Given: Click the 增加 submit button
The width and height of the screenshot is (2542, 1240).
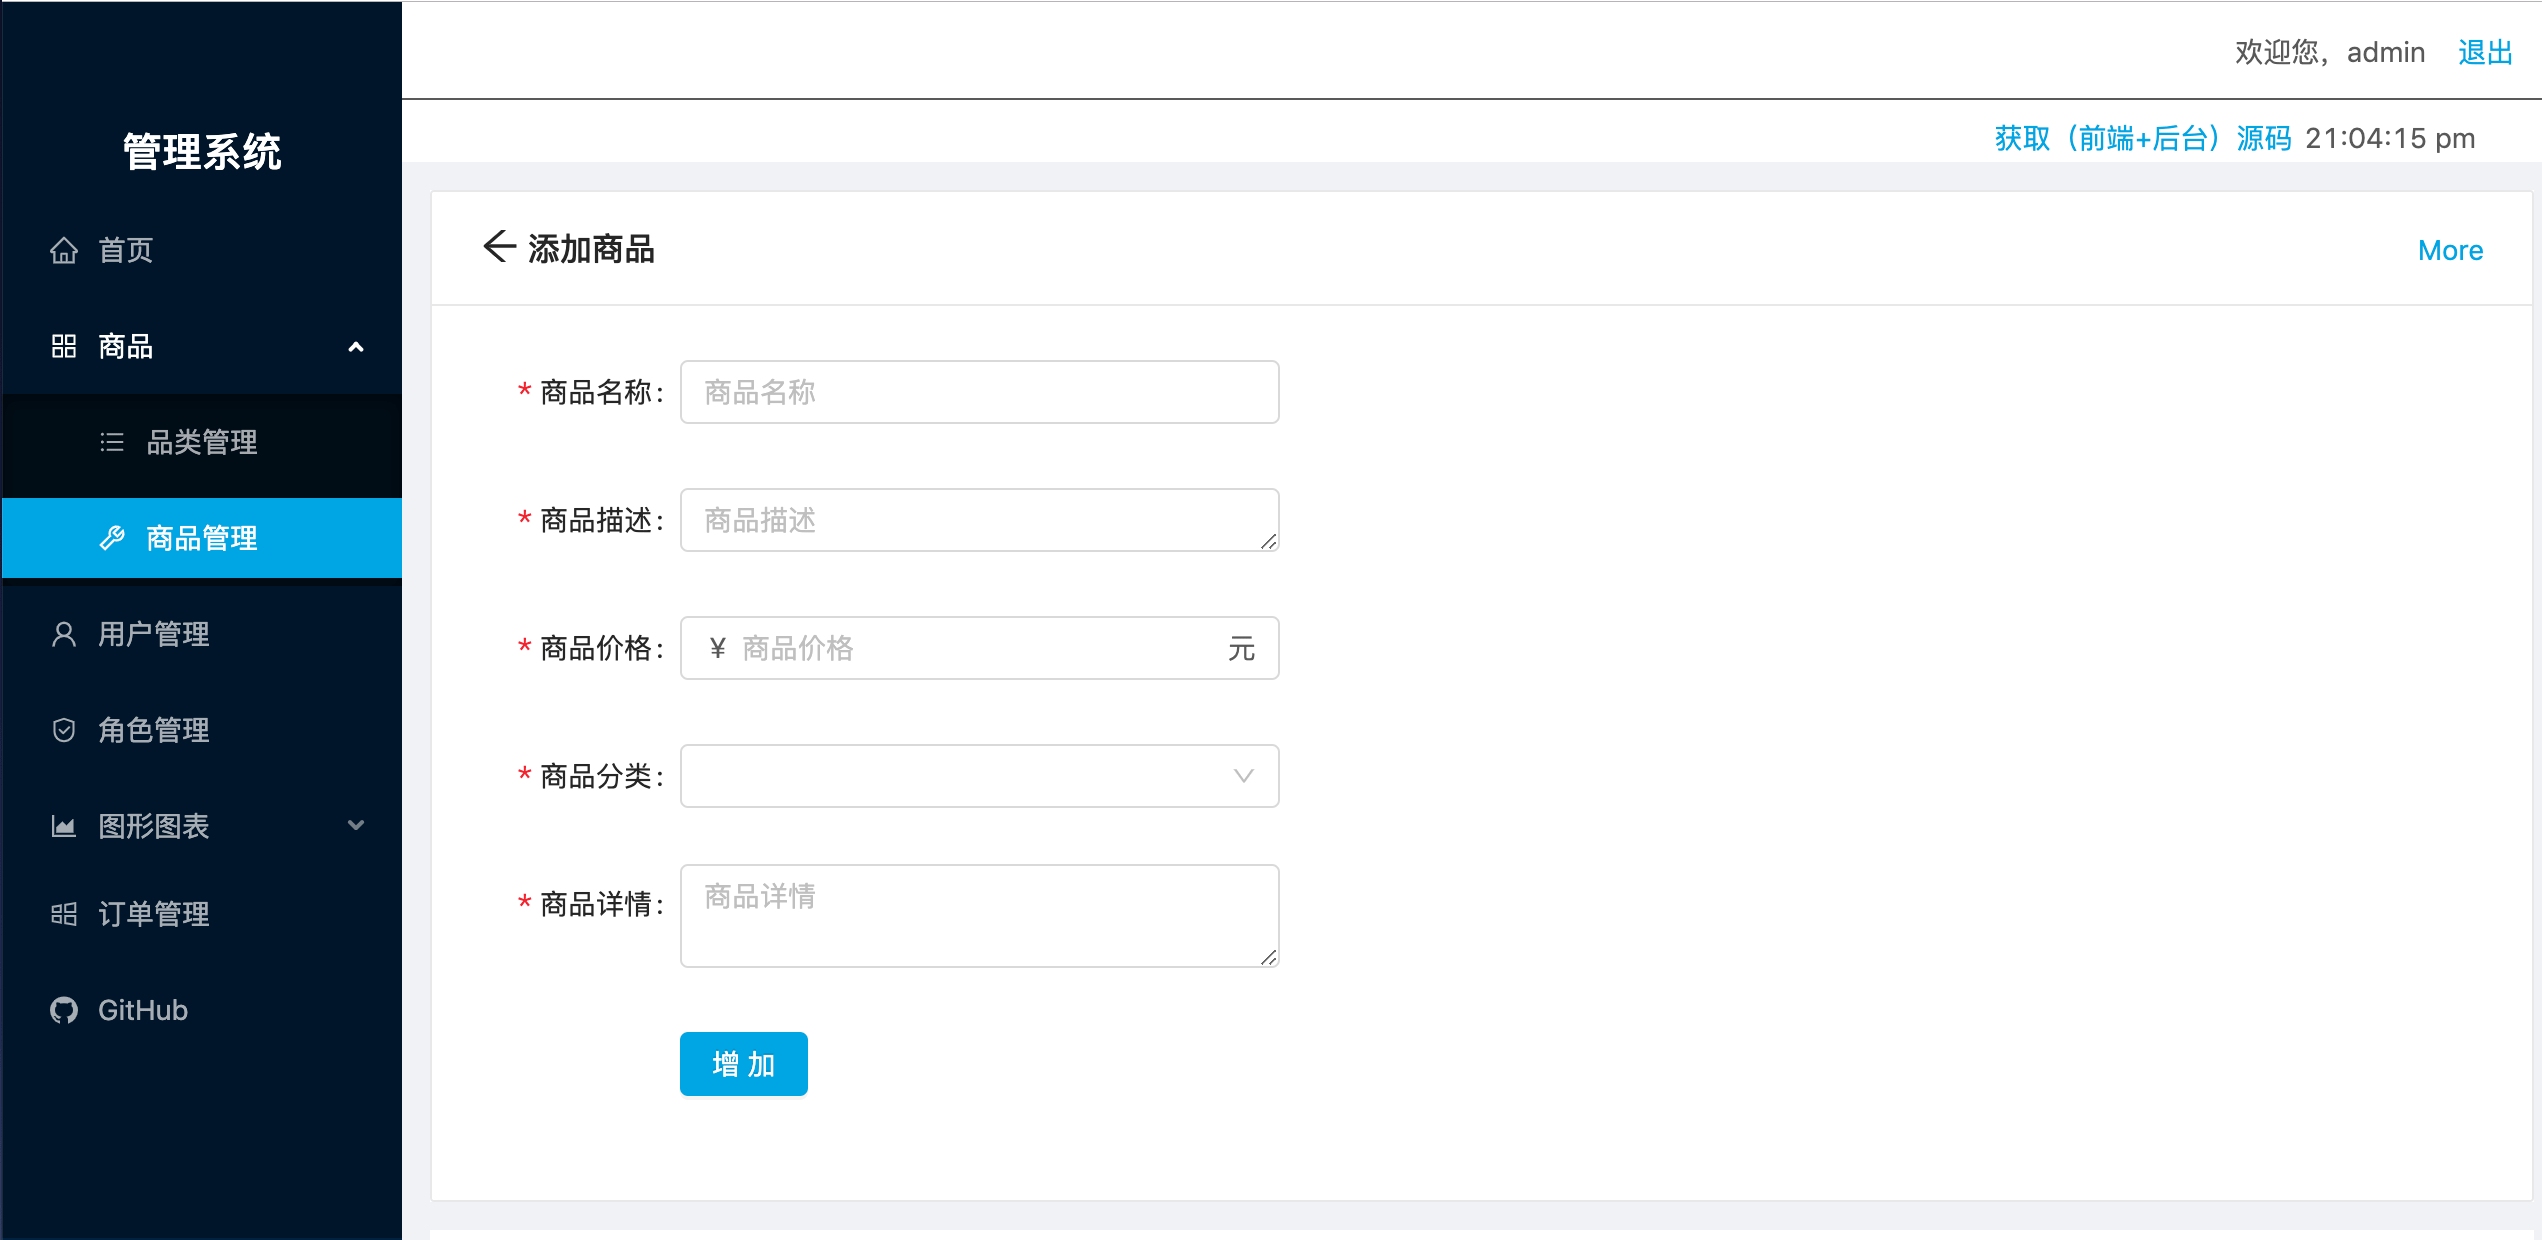Looking at the screenshot, I should 741,1065.
